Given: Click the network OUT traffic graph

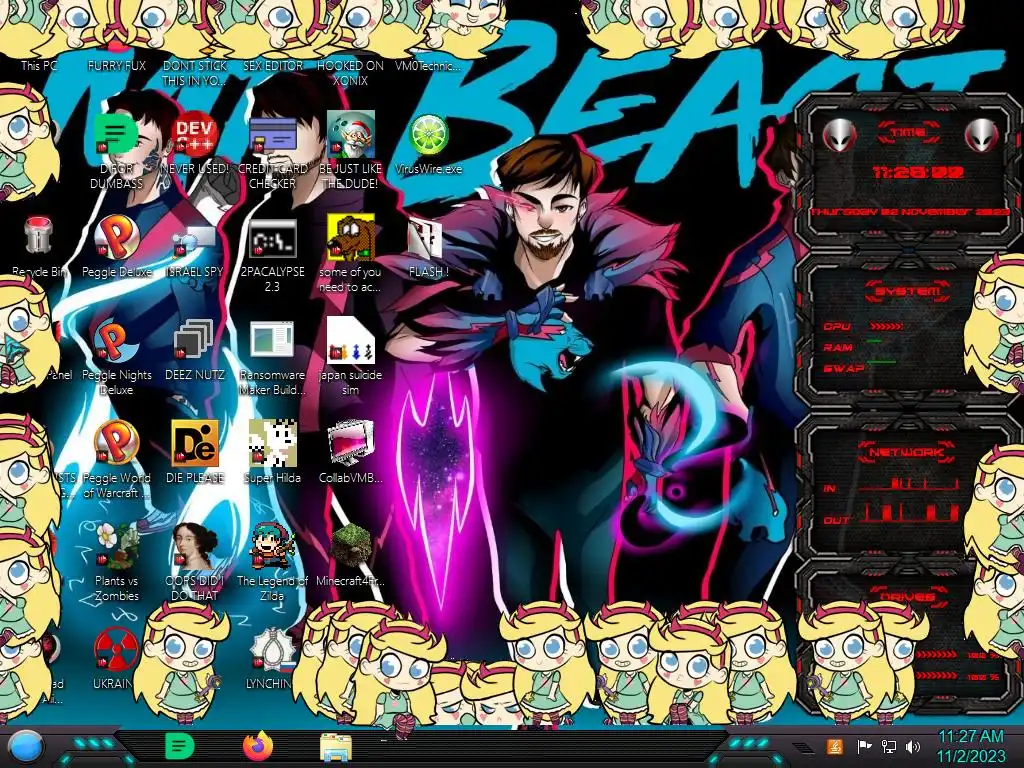Looking at the screenshot, I should point(909,512).
